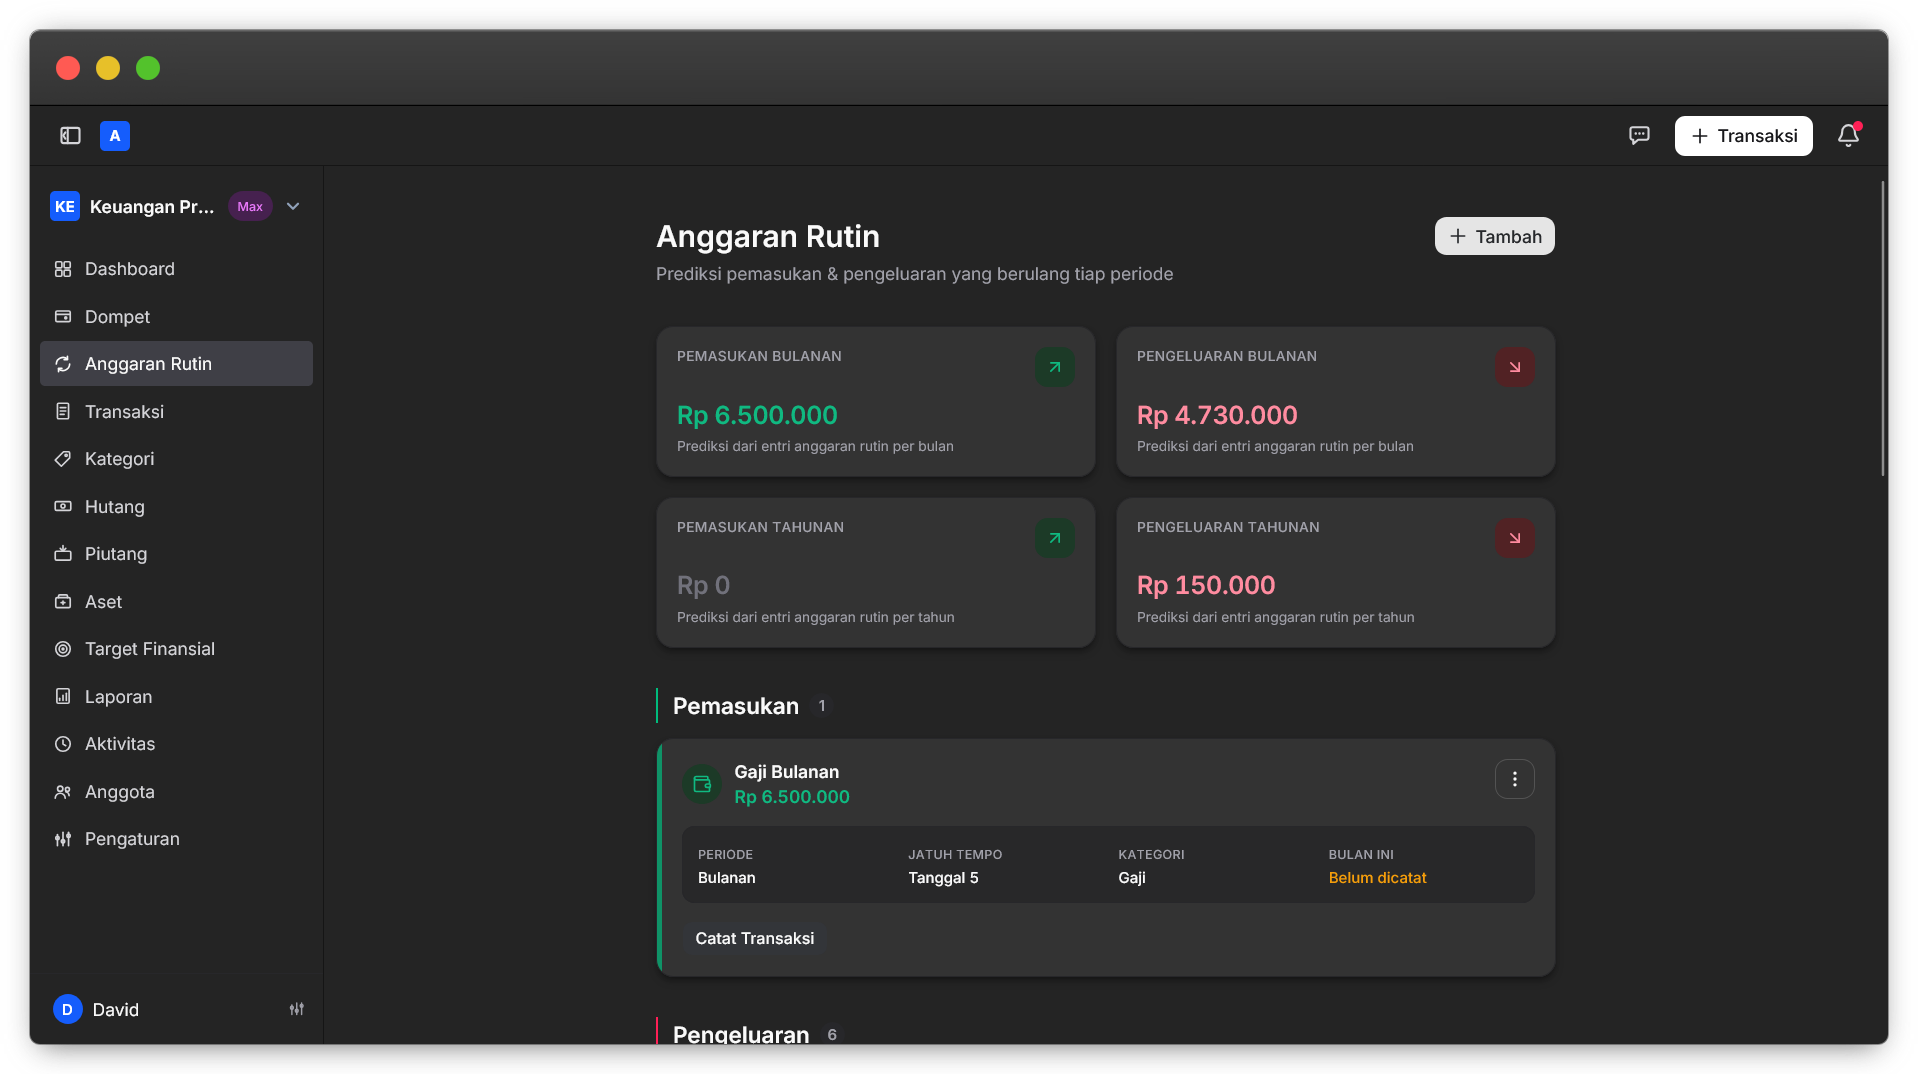This screenshot has height=1074, width=1918.
Task: Click the page vertical scrollbar
Action: (1883, 328)
